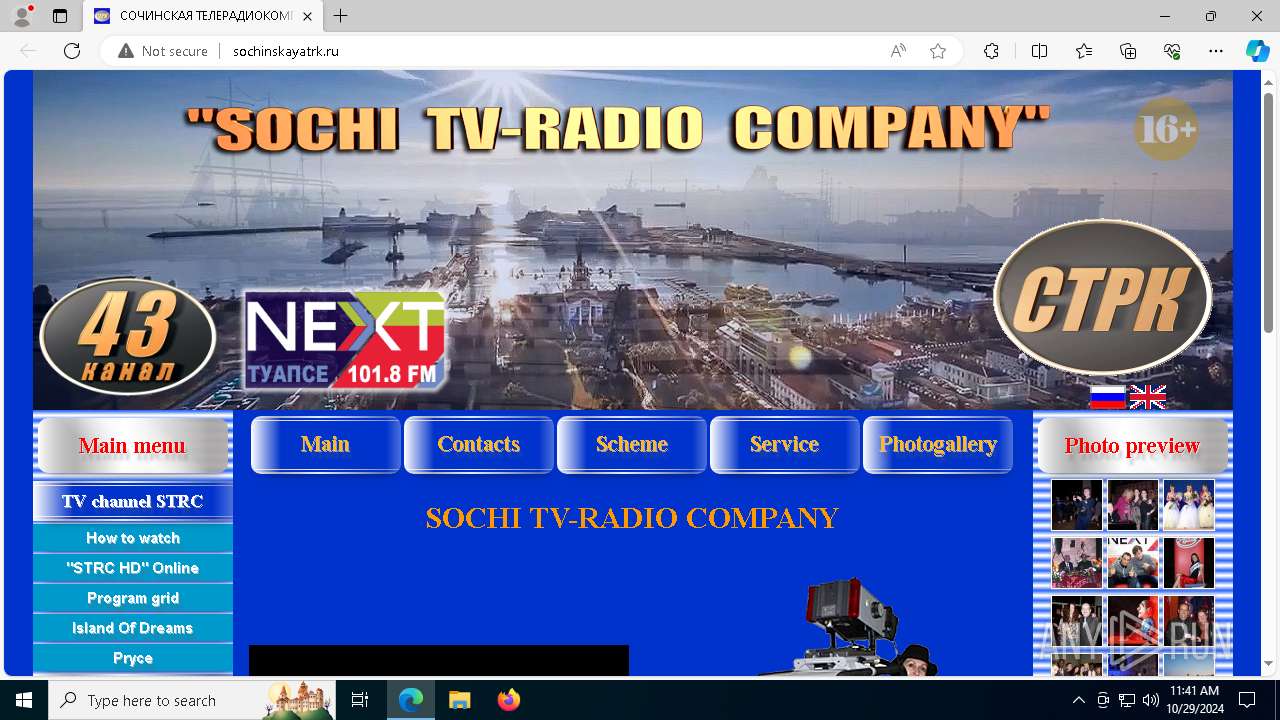The height and width of the screenshot is (720, 1280).
Task: Open first photo preview thumbnail
Action: (x=1077, y=505)
